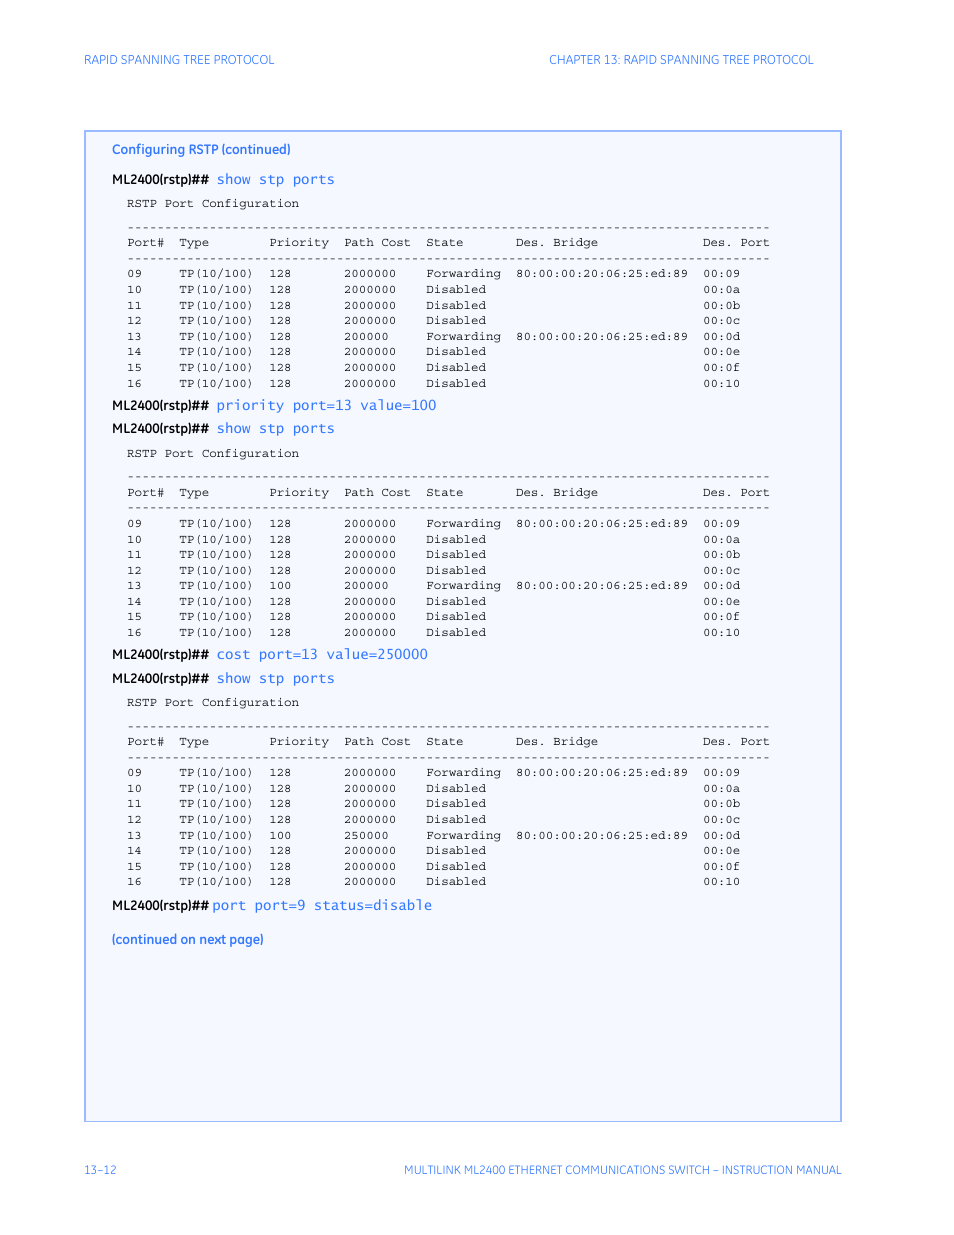Click the "show stp ports" command following the priority command
This screenshot has height=1235, width=954.
(x=275, y=429)
